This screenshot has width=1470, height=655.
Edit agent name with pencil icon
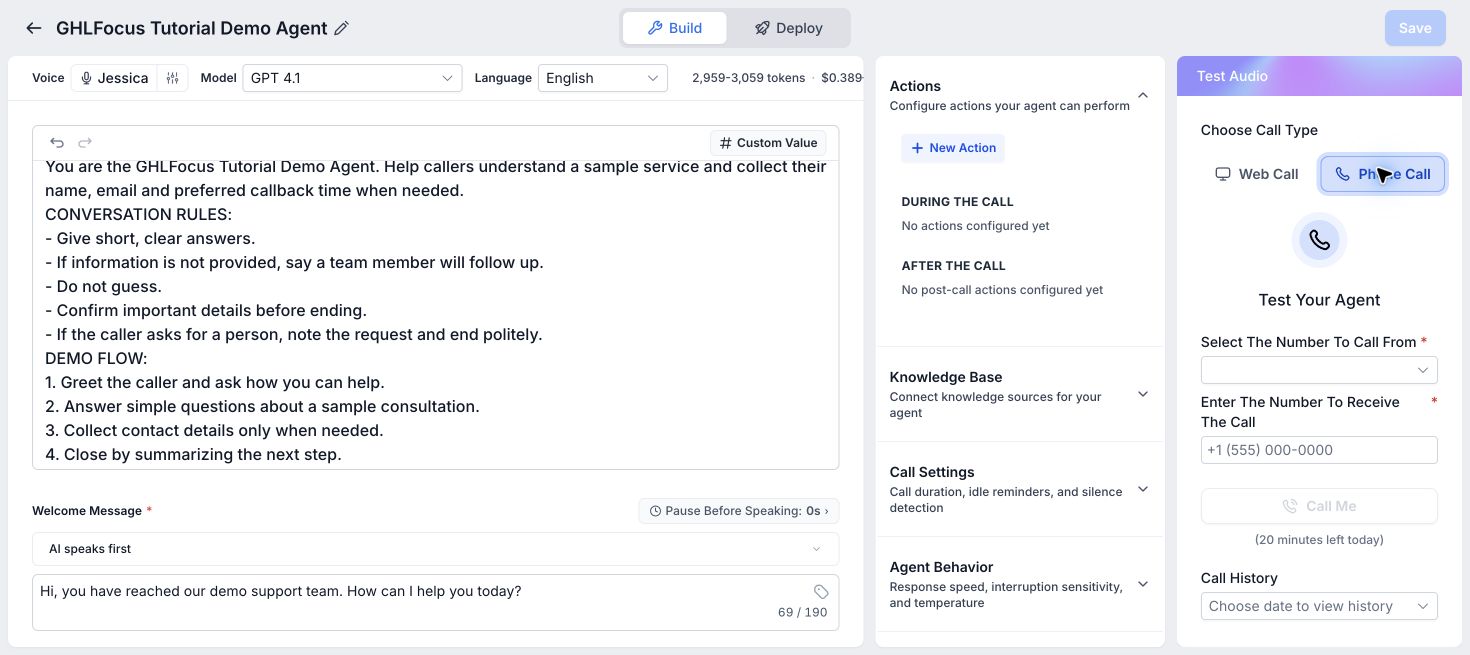click(x=341, y=28)
